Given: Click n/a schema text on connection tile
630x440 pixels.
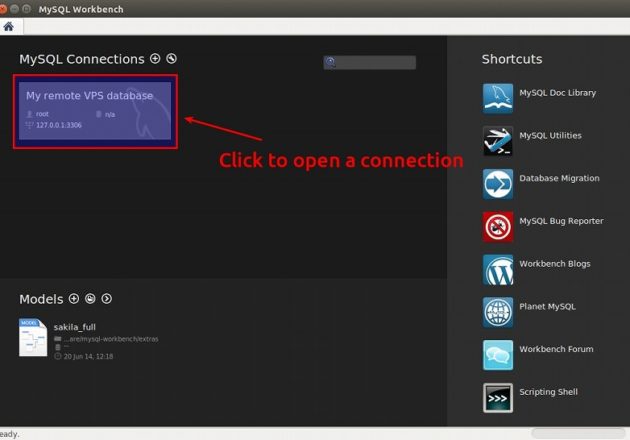Looking at the screenshot, I should (x=110, y=115).
